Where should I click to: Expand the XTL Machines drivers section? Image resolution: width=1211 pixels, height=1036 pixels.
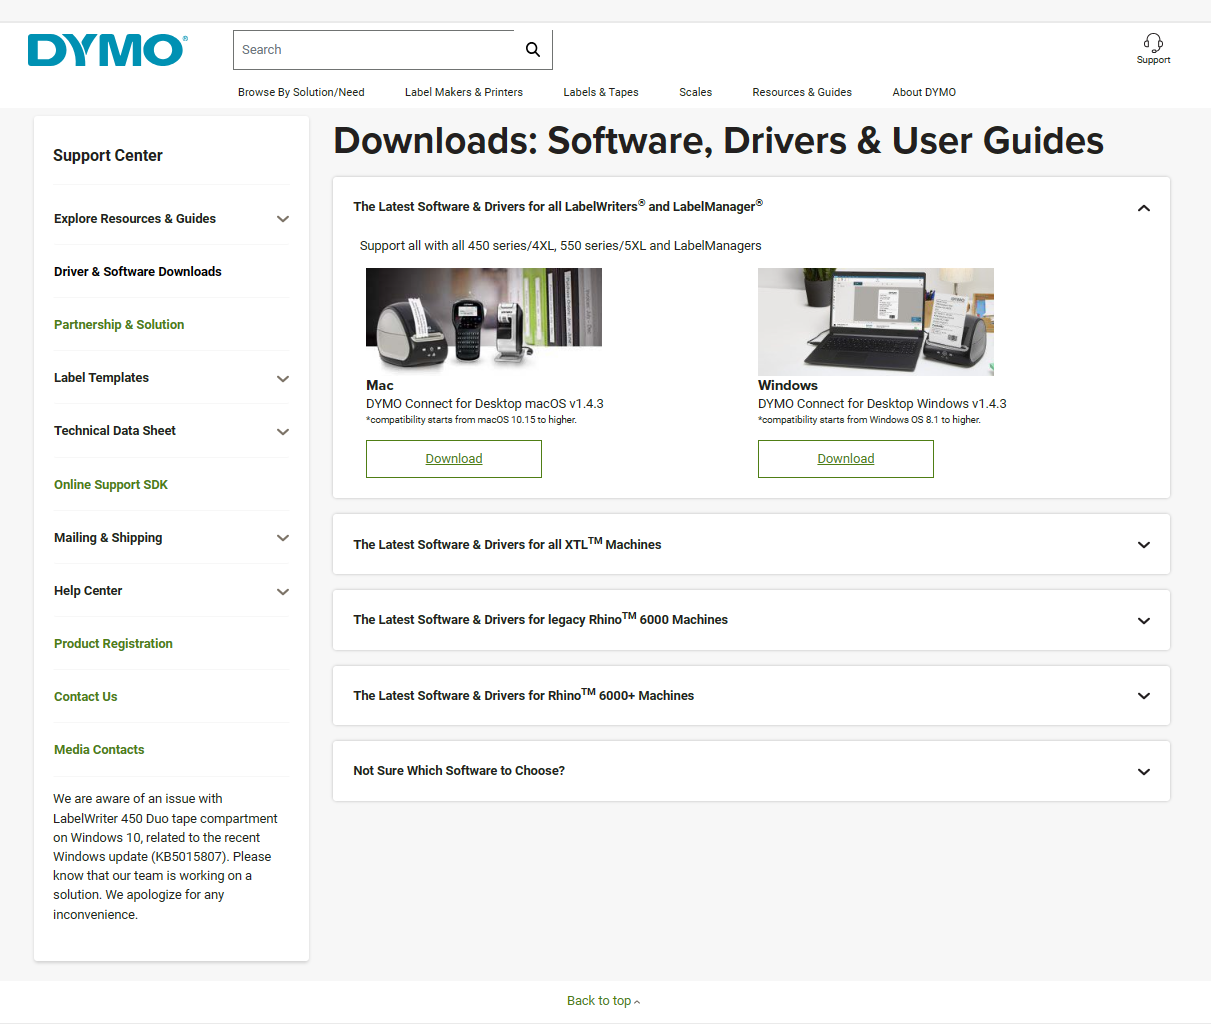pos(1143,545)
